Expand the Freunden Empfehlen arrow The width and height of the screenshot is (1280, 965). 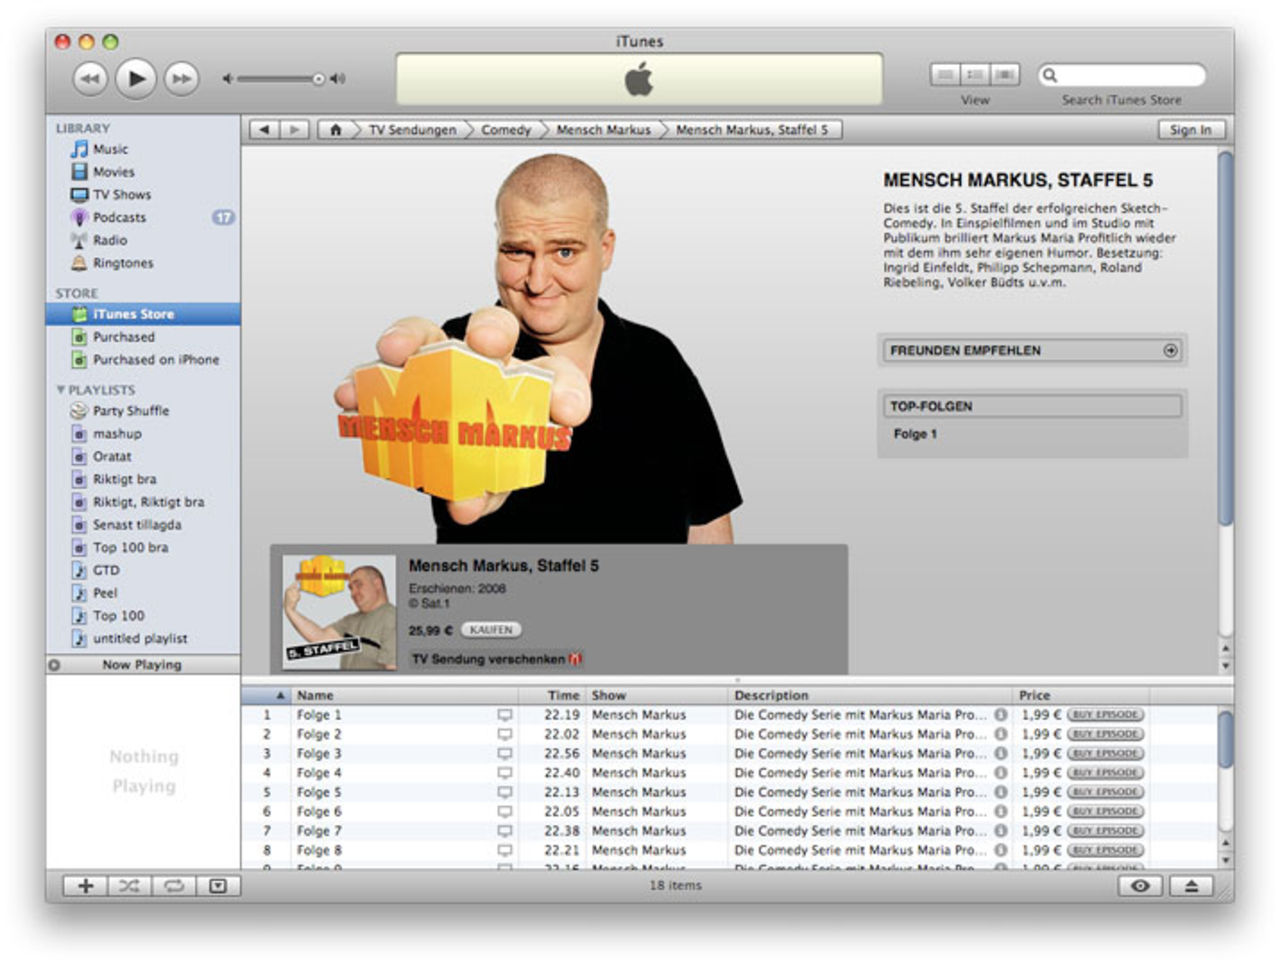[1170, 351]
